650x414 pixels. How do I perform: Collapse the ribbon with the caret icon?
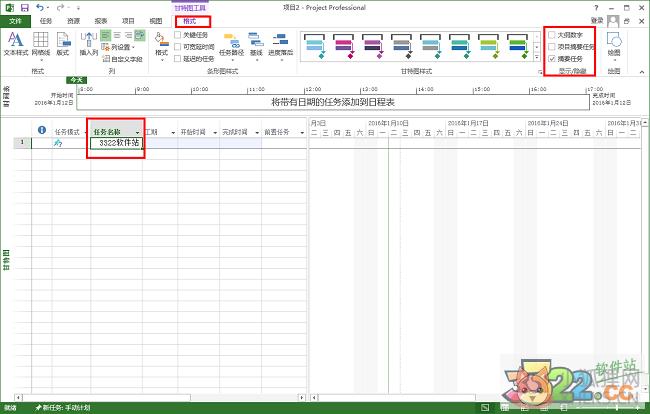(x=642, y=72)
